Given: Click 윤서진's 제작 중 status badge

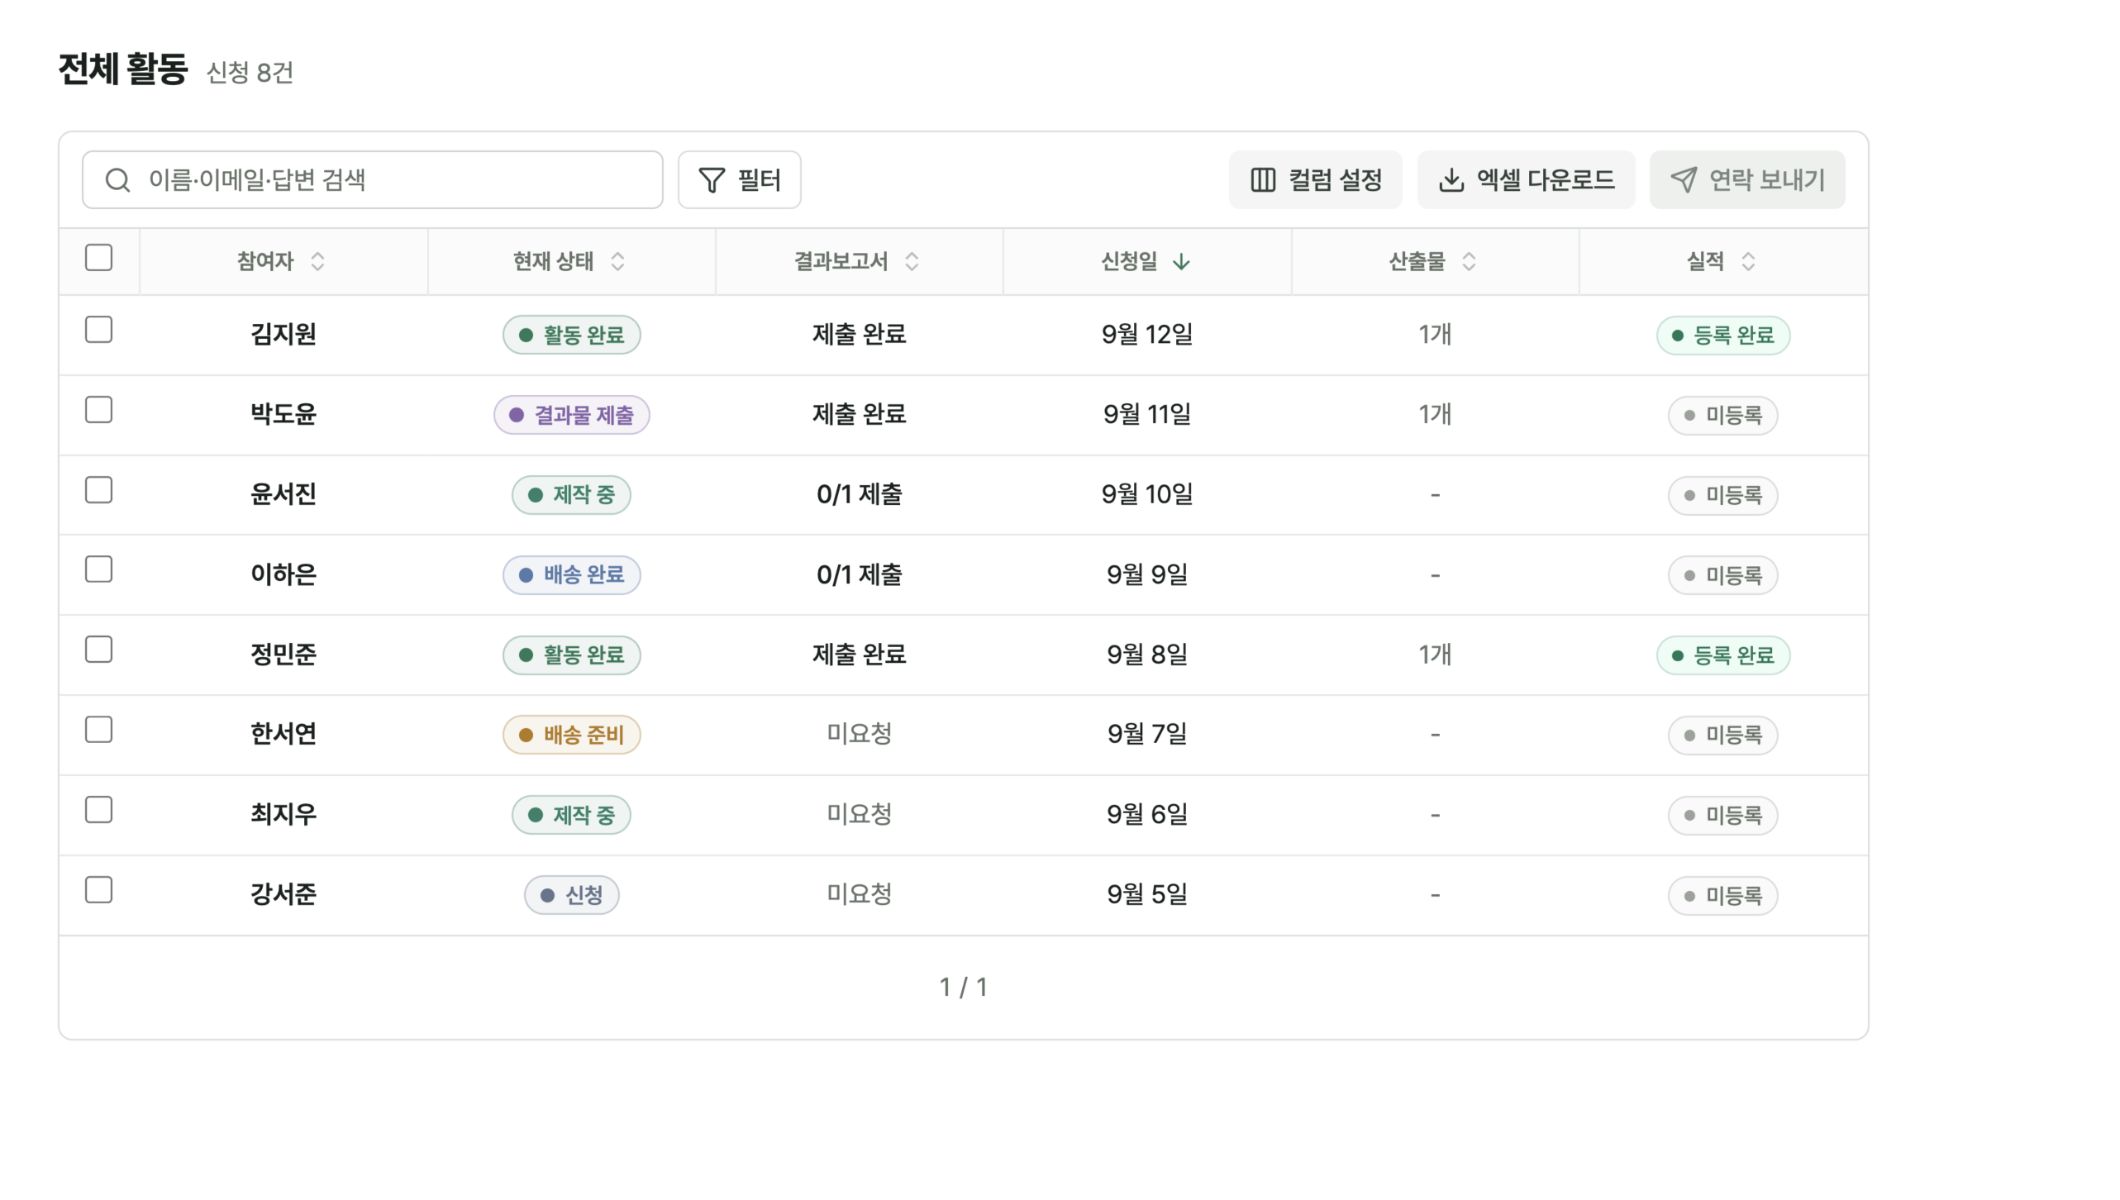Looking at the screenshot, I should click(x=572, y=495).
